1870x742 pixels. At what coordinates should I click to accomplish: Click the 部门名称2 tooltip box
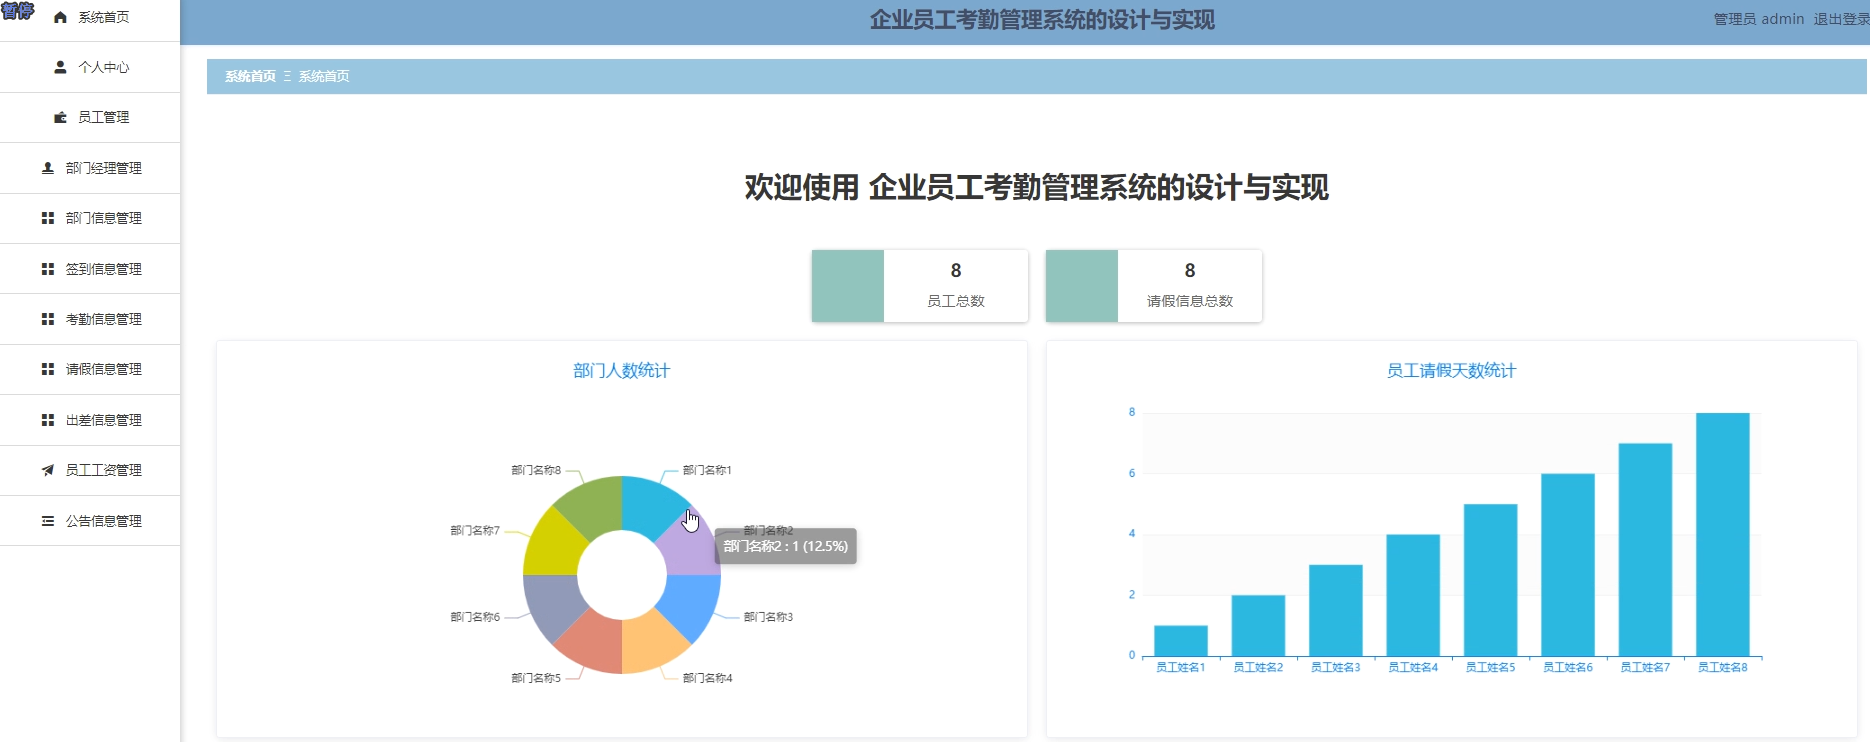pos(786,546)
